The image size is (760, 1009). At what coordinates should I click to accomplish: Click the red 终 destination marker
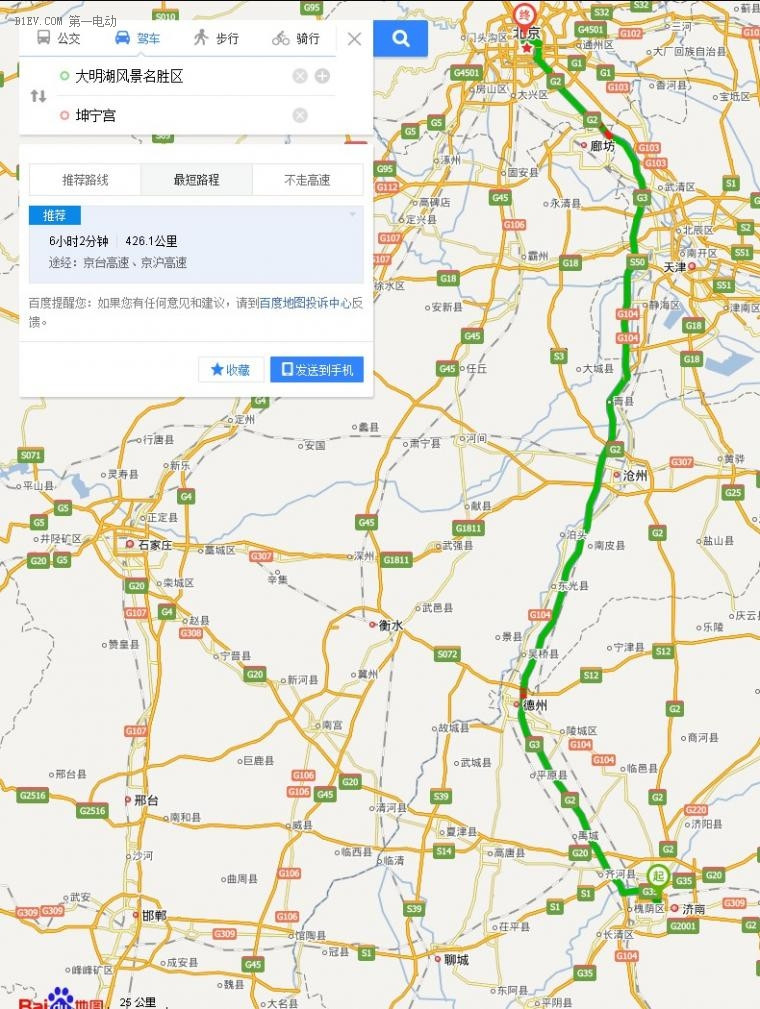point(526,15)
